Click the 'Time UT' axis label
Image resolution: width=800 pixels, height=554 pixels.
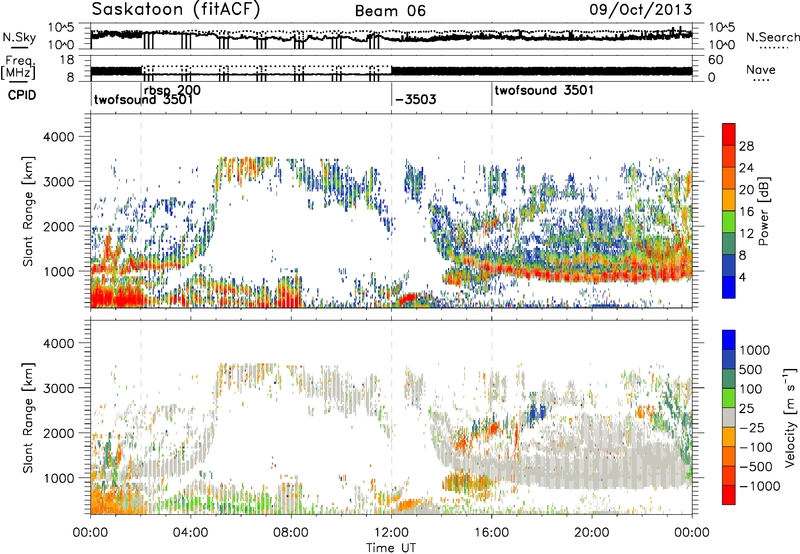[391, 548]
